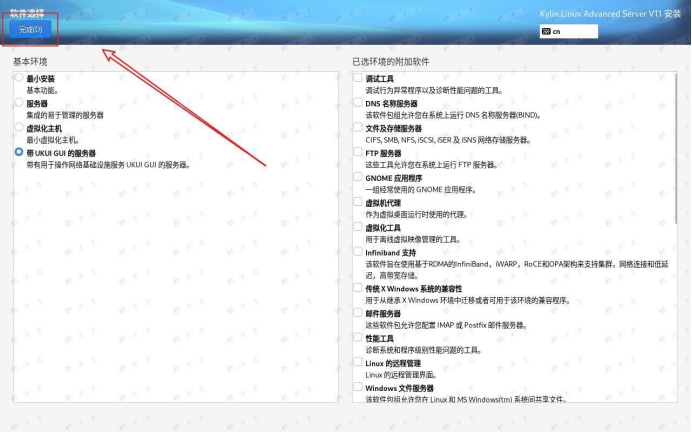The width and height of the screenshot is (692, 432).
Task: Check the Infiniband 支持 checkbox
Action: [x=358, y=252]
